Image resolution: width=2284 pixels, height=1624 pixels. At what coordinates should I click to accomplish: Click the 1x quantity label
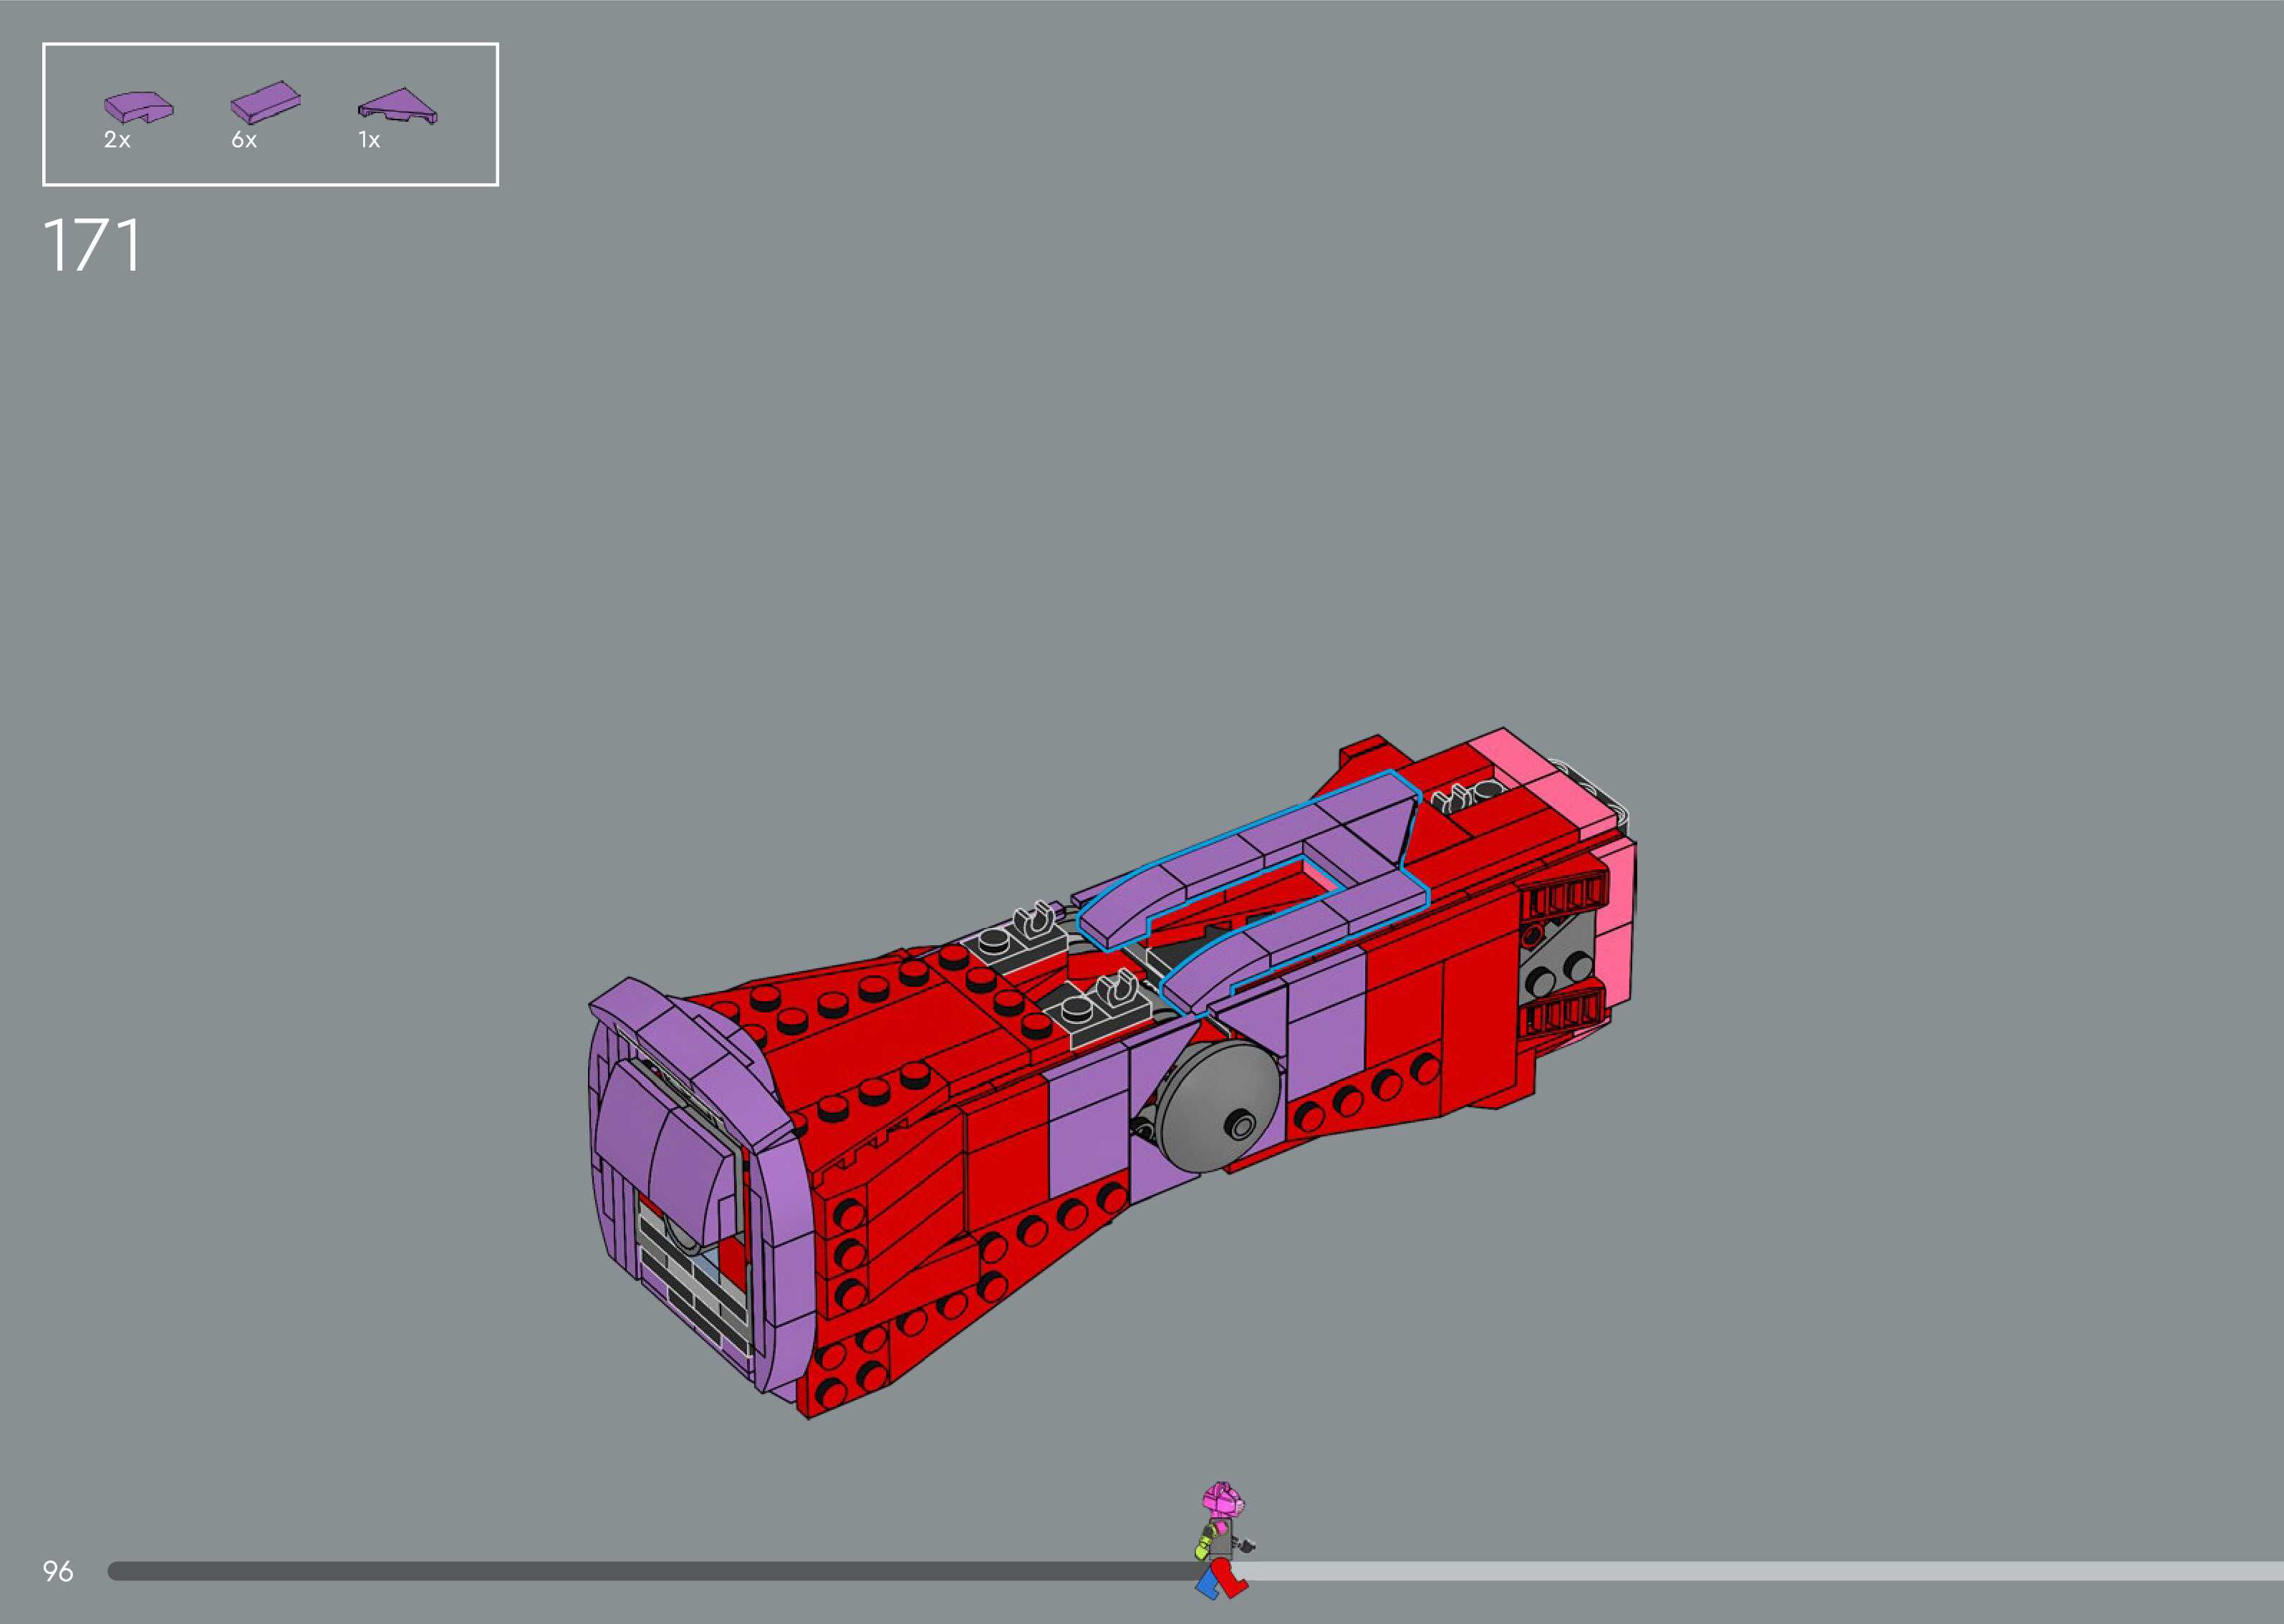[x=369, y=141]
